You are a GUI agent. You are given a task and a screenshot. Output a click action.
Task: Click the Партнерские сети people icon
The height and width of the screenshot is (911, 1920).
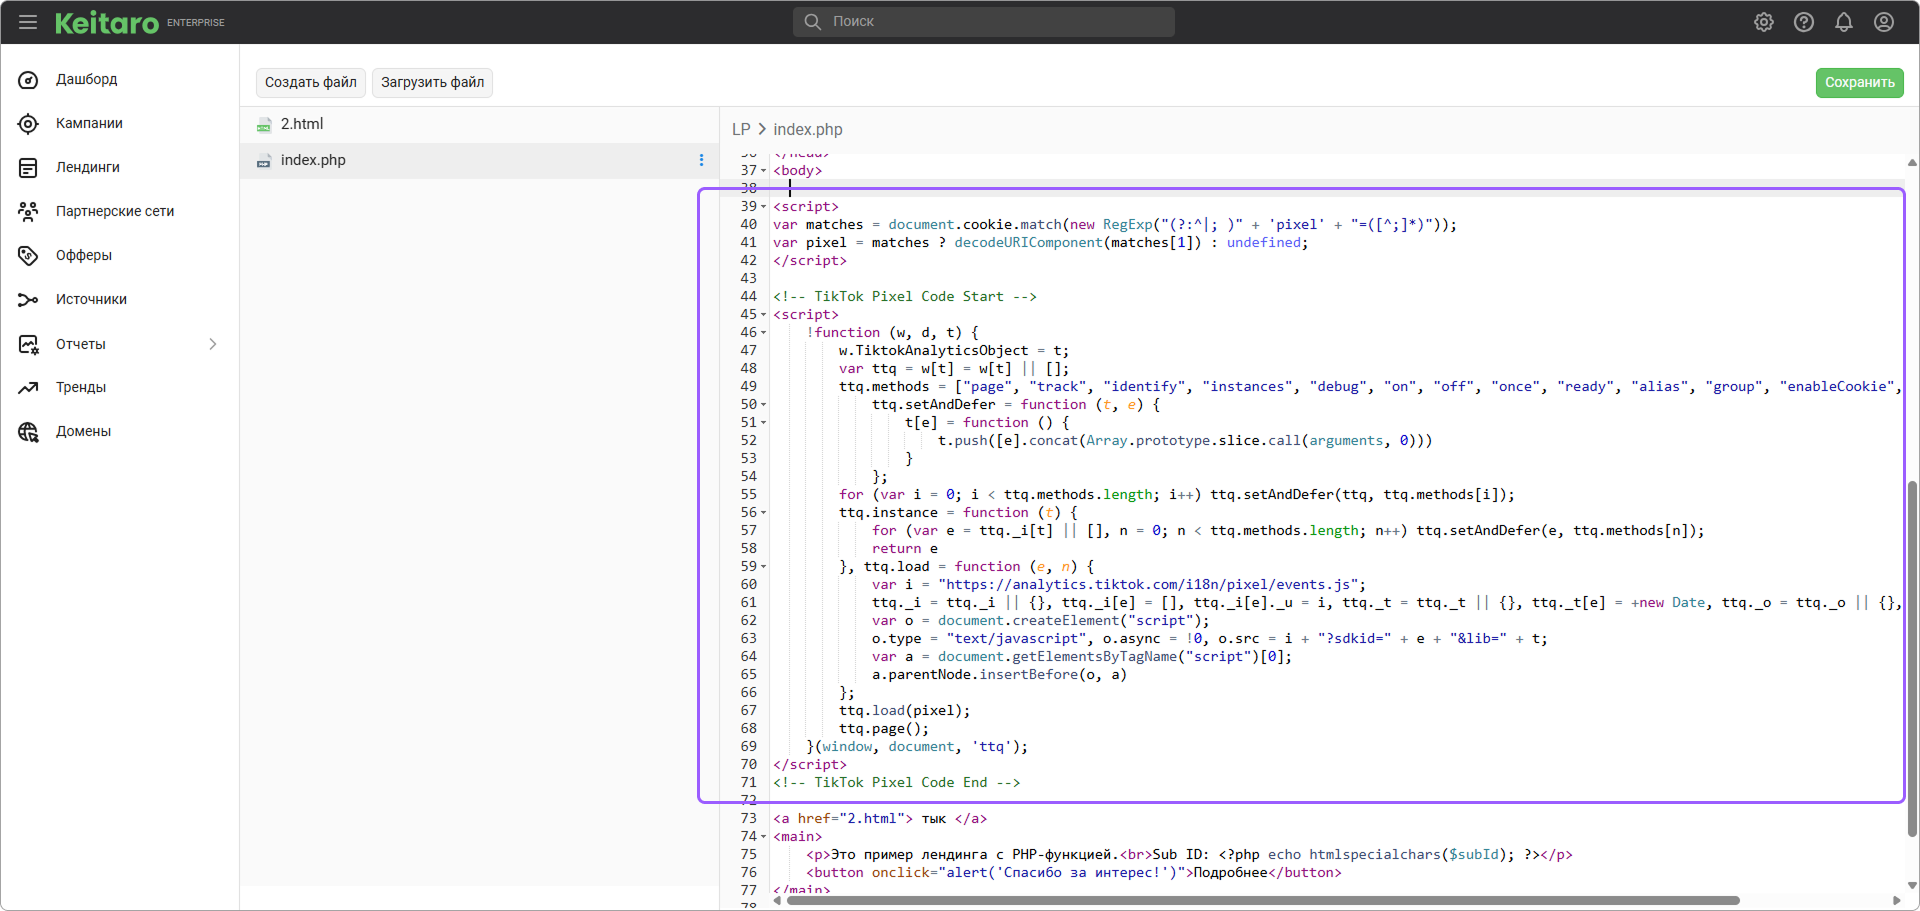tap(28, 212)
